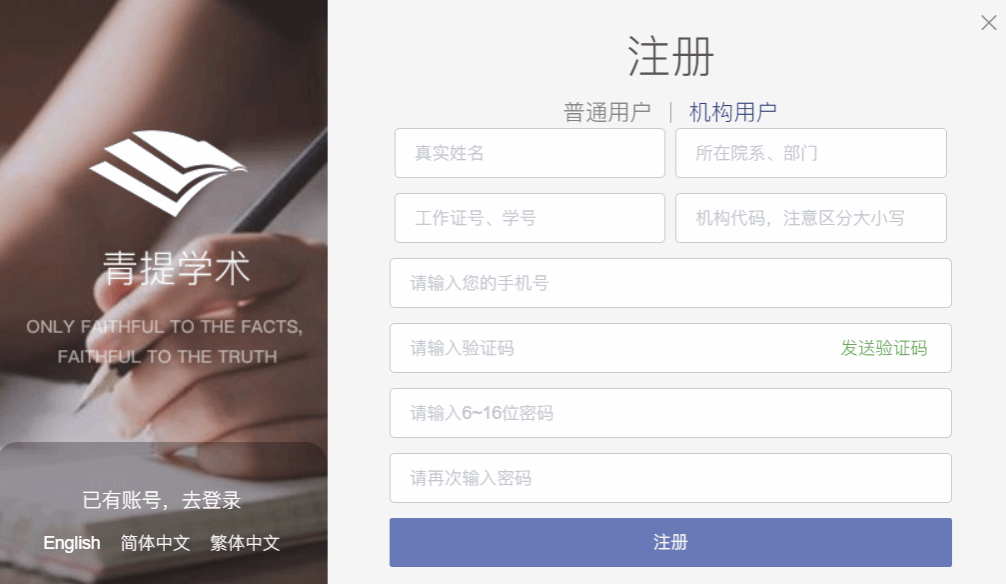Screen dimensions: 1006x584
Task: Select the 请再次输入密码 confirm field
Action: (670, 478)
